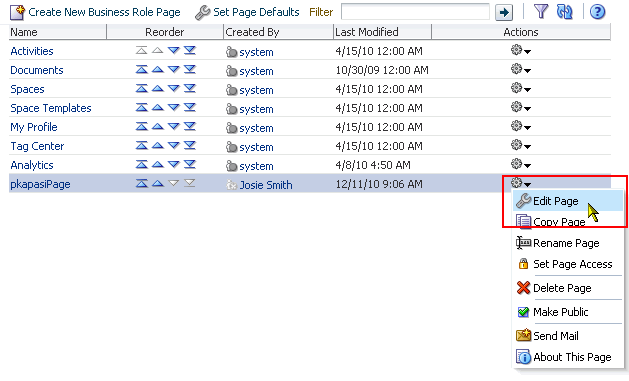
Task: Move My Profile page down one position
Action: click(174, 126)
